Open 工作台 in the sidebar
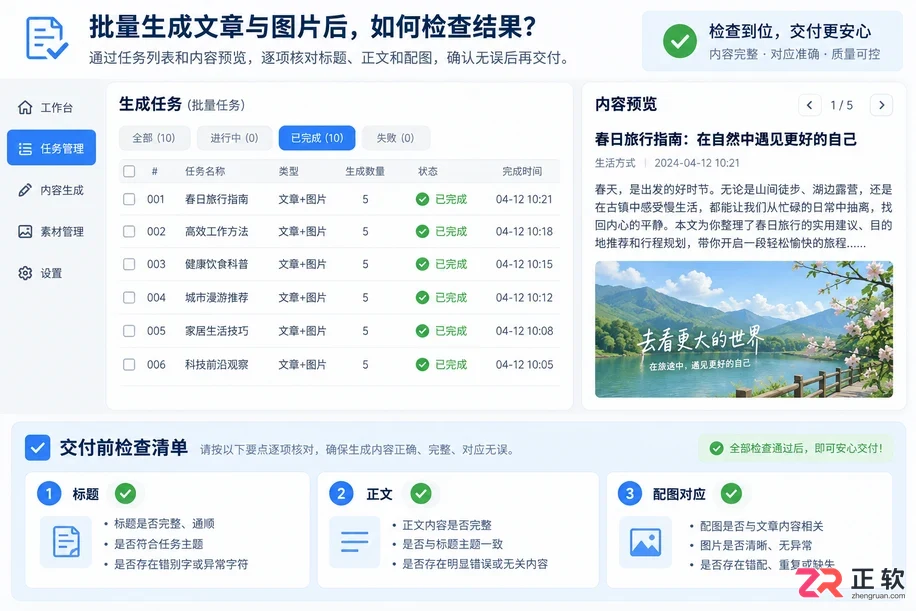This screenshot has width=916, height=611. [x=51, y=107]
